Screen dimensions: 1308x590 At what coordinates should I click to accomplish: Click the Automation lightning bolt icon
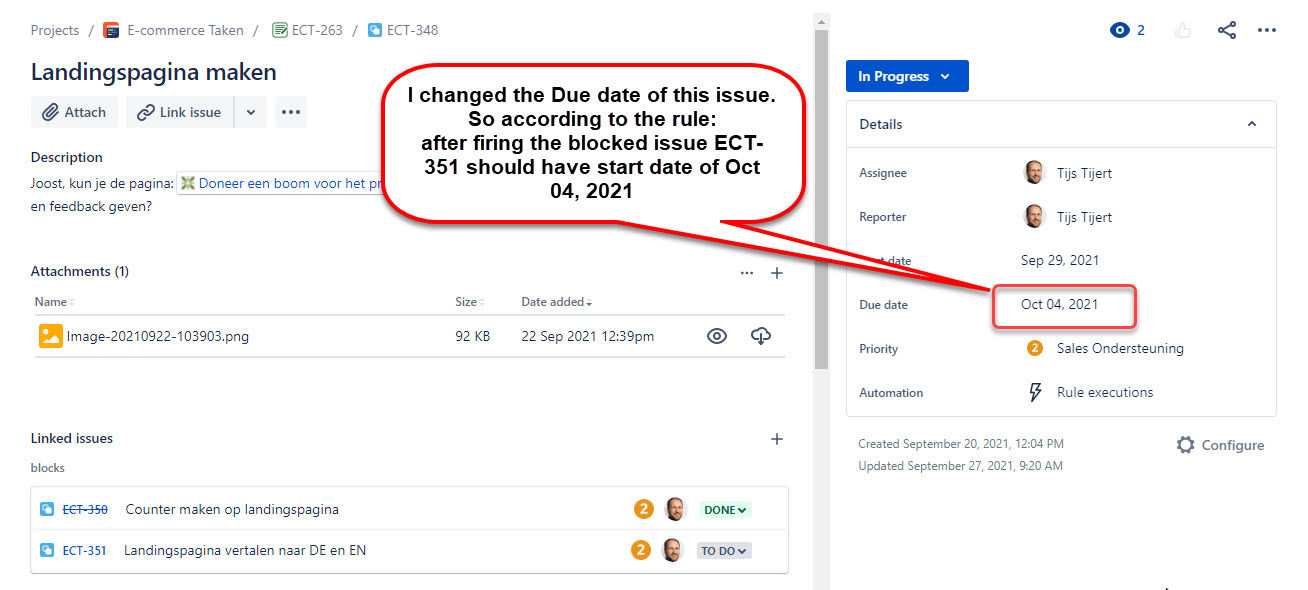1035,392
